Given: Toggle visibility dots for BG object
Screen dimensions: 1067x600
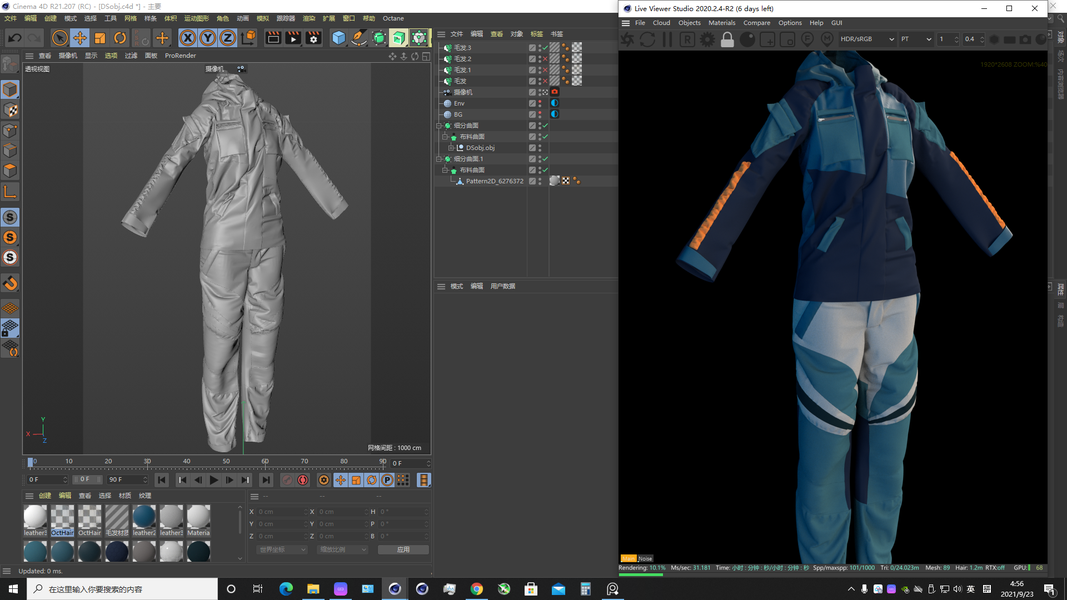Looking at the screenshot, I should [541, 114].
